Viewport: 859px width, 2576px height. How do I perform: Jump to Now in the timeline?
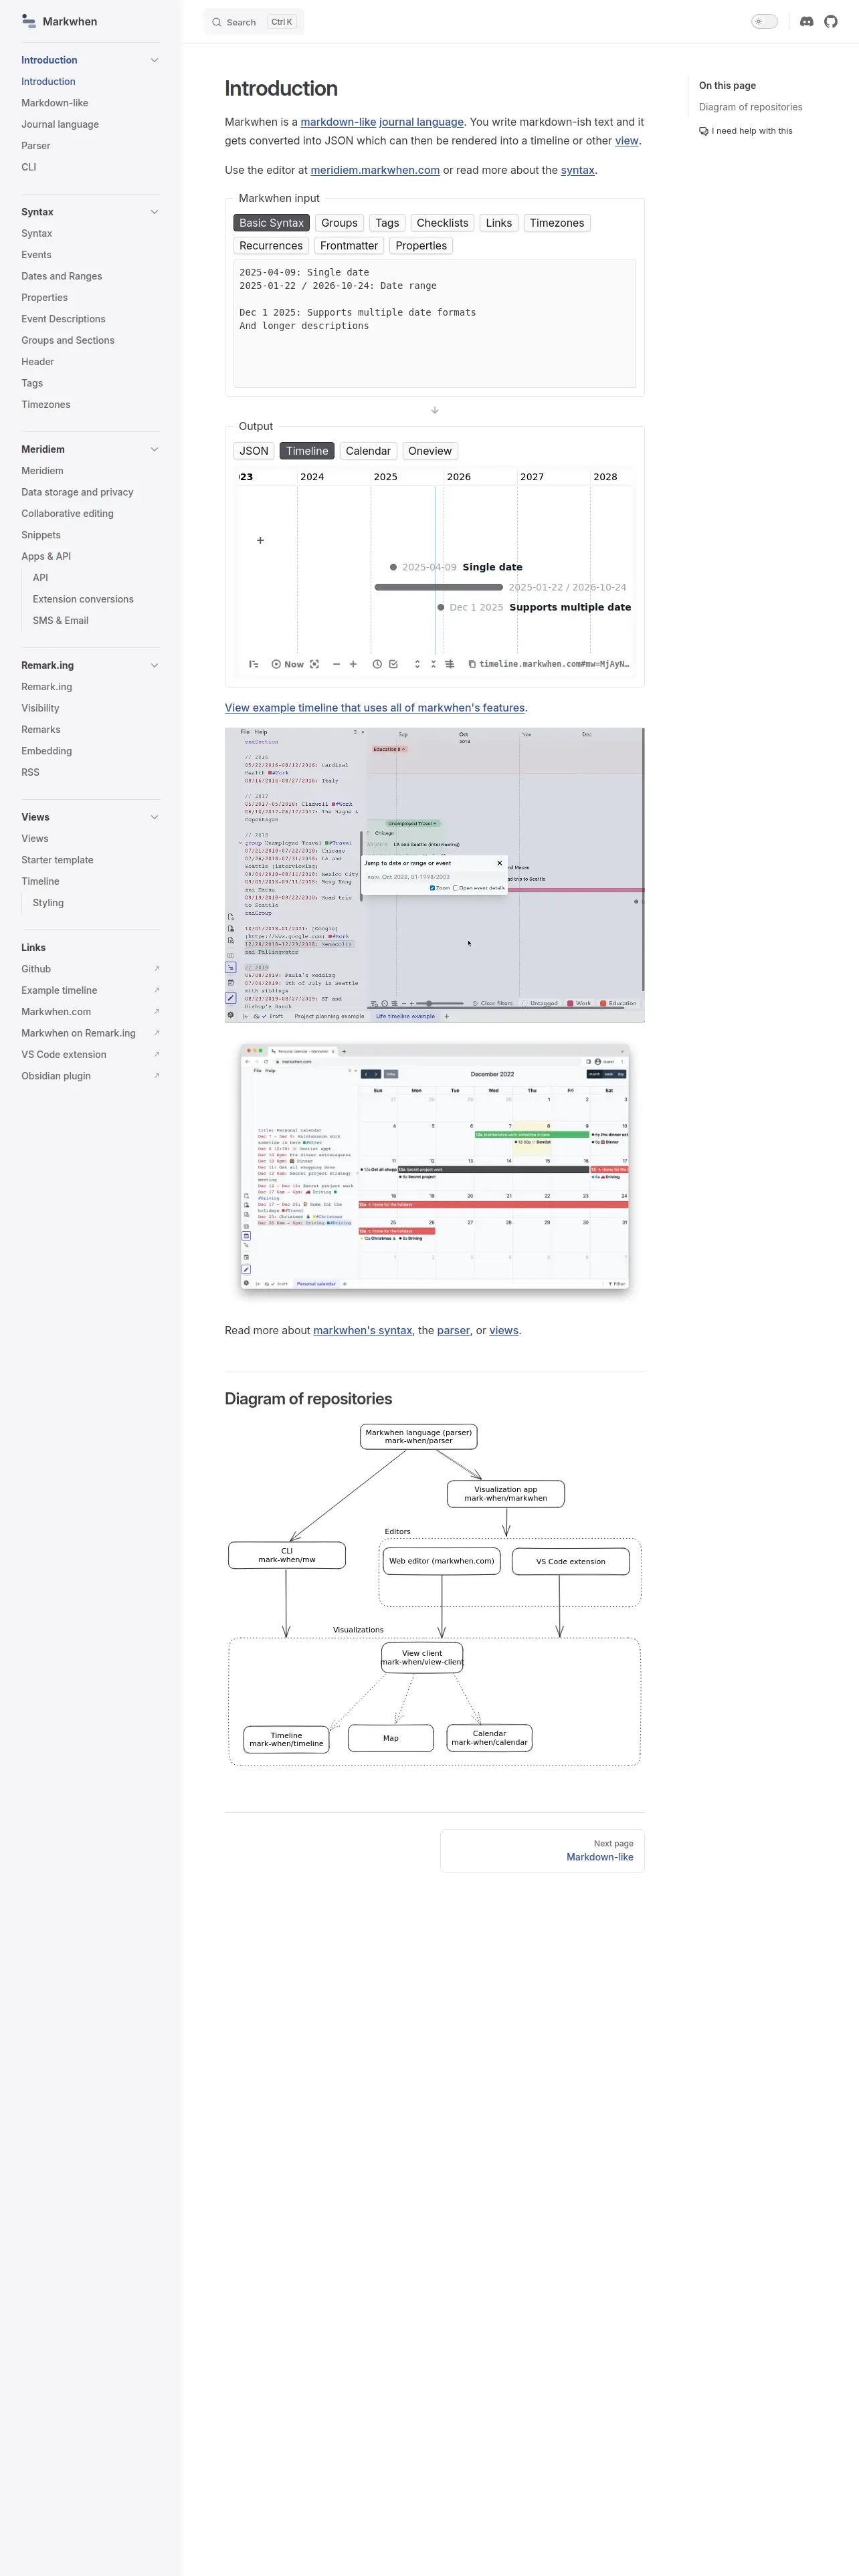[287, 664]
